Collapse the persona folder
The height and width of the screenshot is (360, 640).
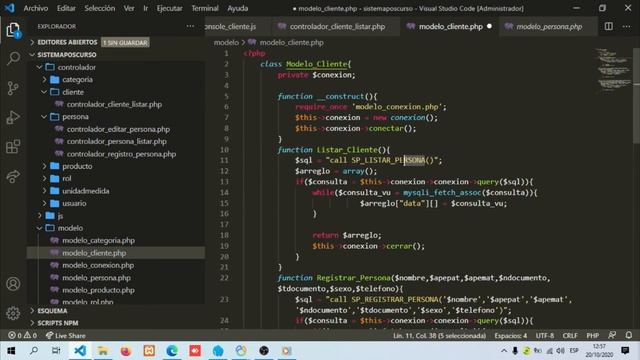tap(75, 117)
